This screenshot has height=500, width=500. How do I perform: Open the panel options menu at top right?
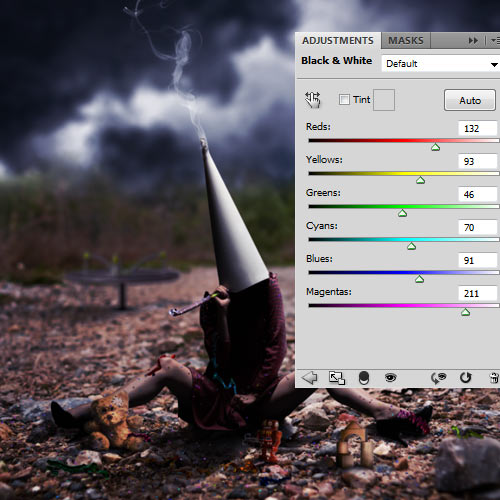[495, 41]
